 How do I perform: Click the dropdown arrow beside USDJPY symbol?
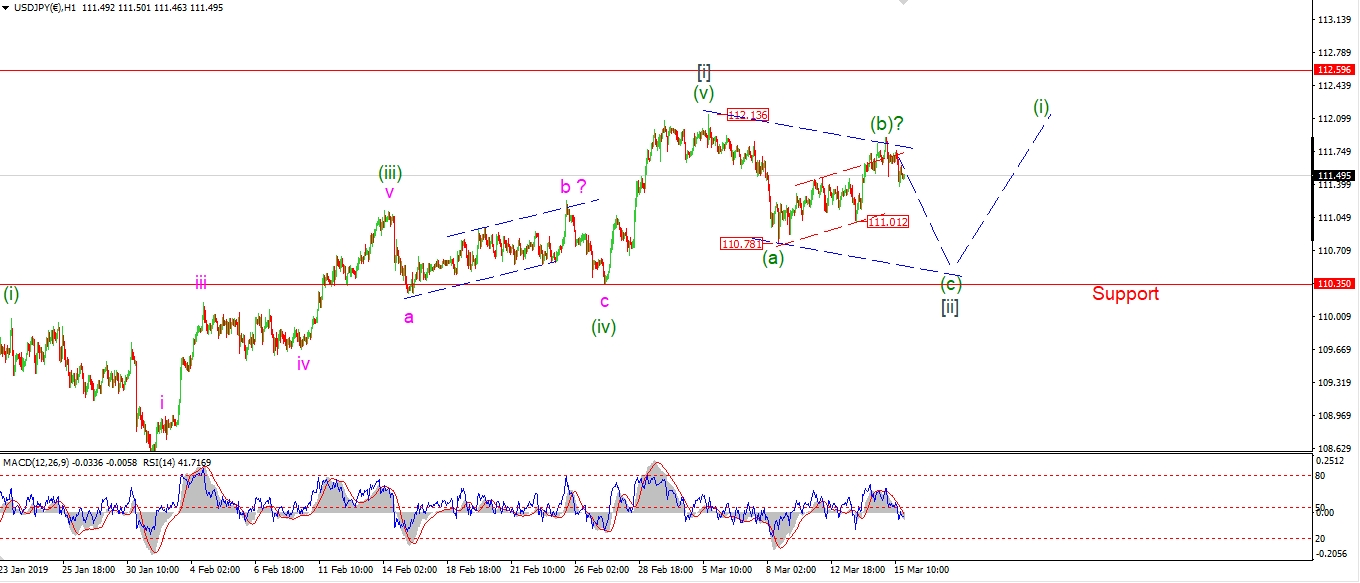pos(7,8)
